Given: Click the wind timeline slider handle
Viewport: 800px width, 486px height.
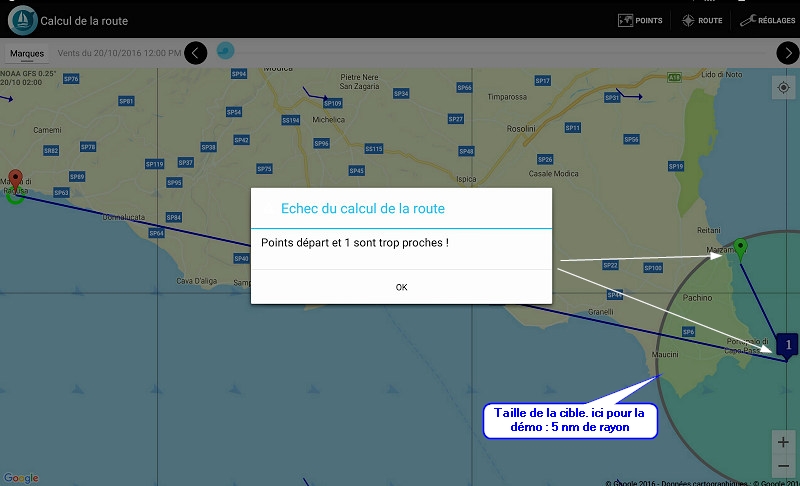Looking at the screenshot, I should tap(225, 50).
